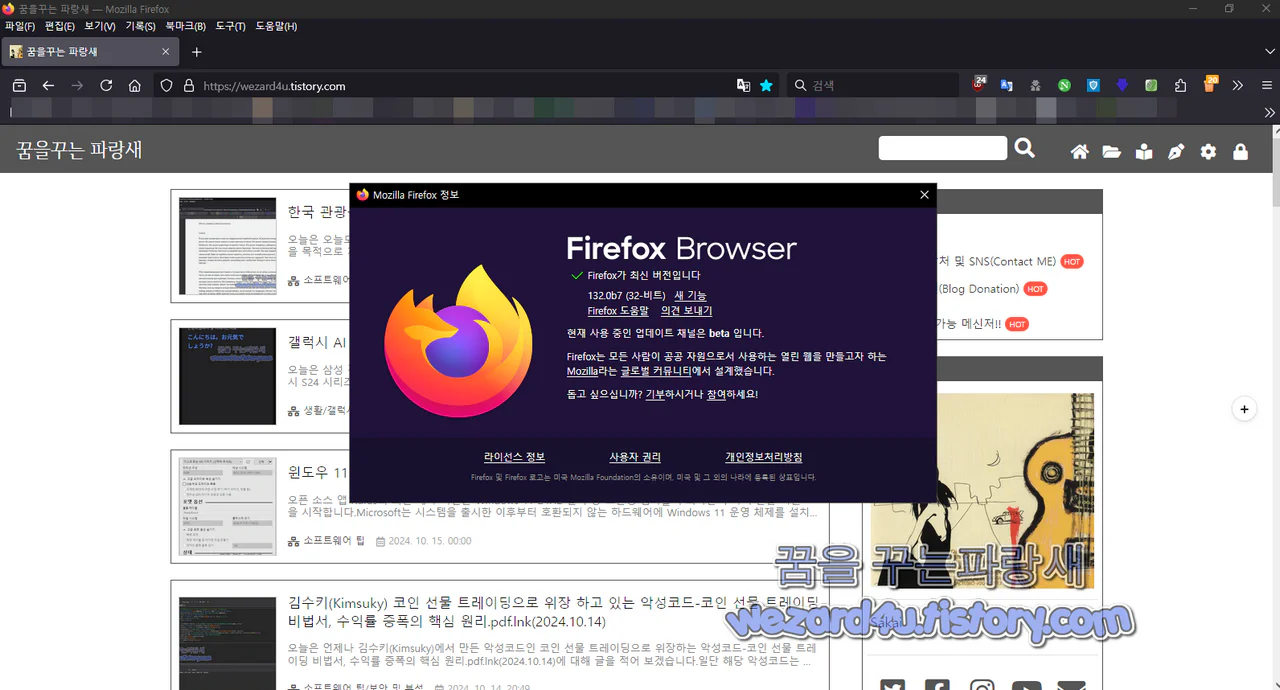
Task: Open the 도구(T) menu
Action: pyautogui.click(x=230, y=27)
